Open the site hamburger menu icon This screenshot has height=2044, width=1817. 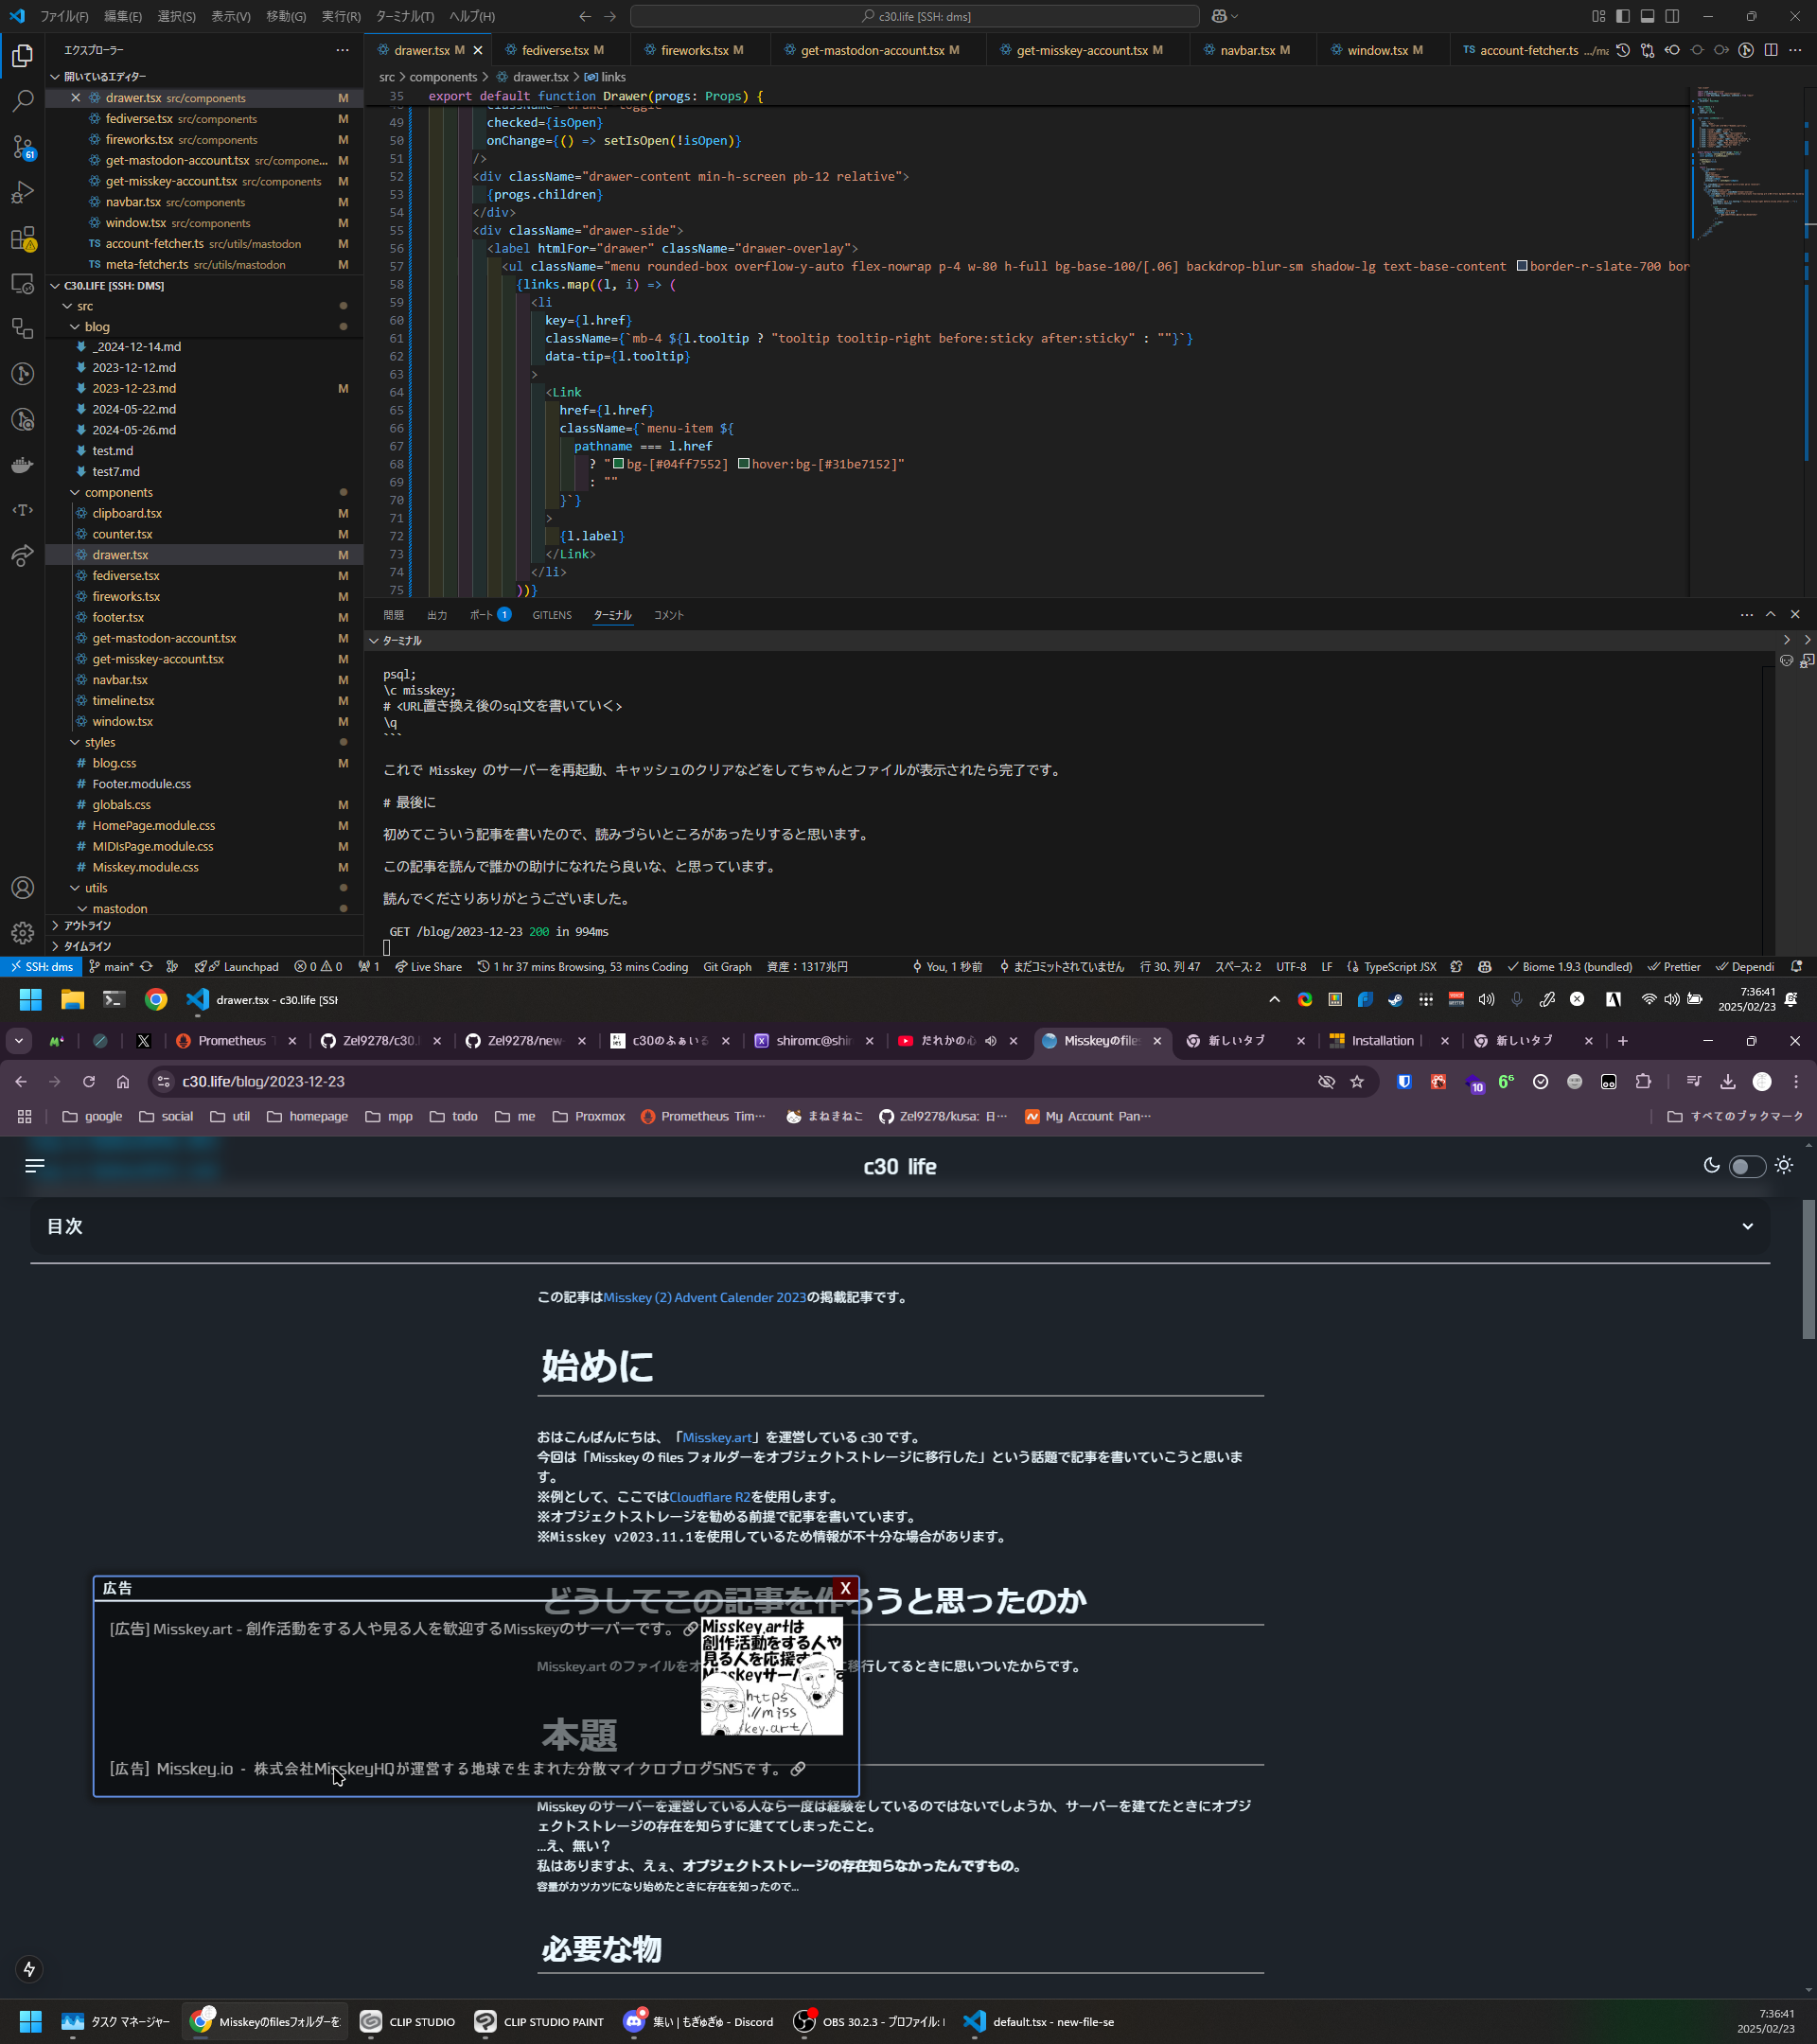(35, 1166)
